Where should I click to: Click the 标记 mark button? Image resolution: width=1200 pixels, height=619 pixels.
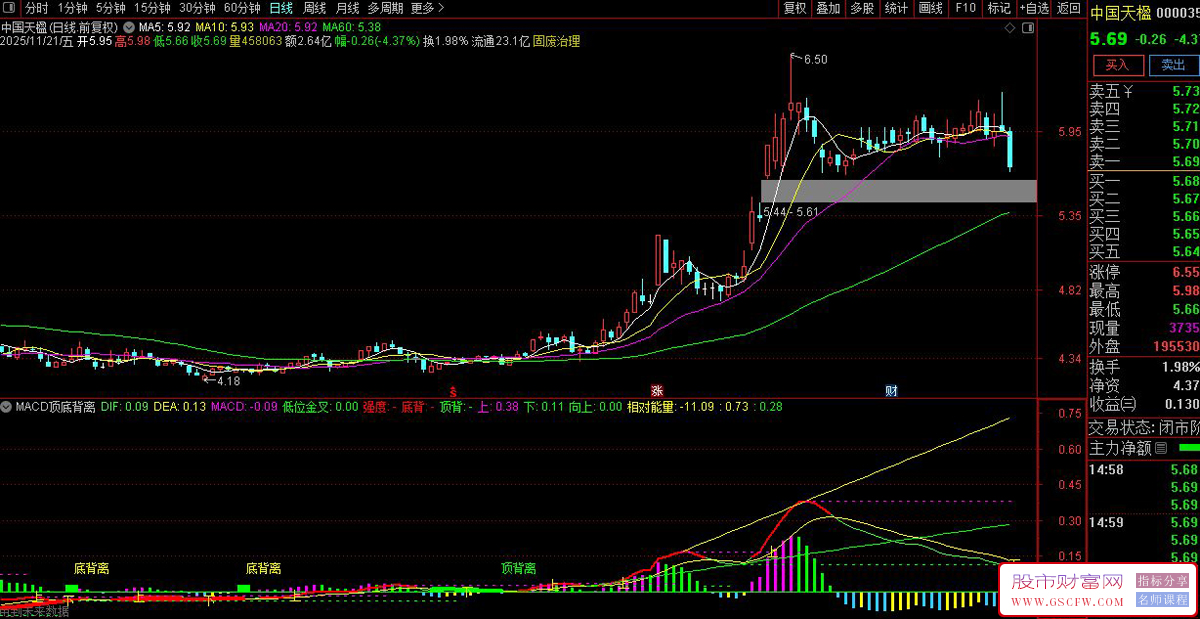click(x=999, y=8)
